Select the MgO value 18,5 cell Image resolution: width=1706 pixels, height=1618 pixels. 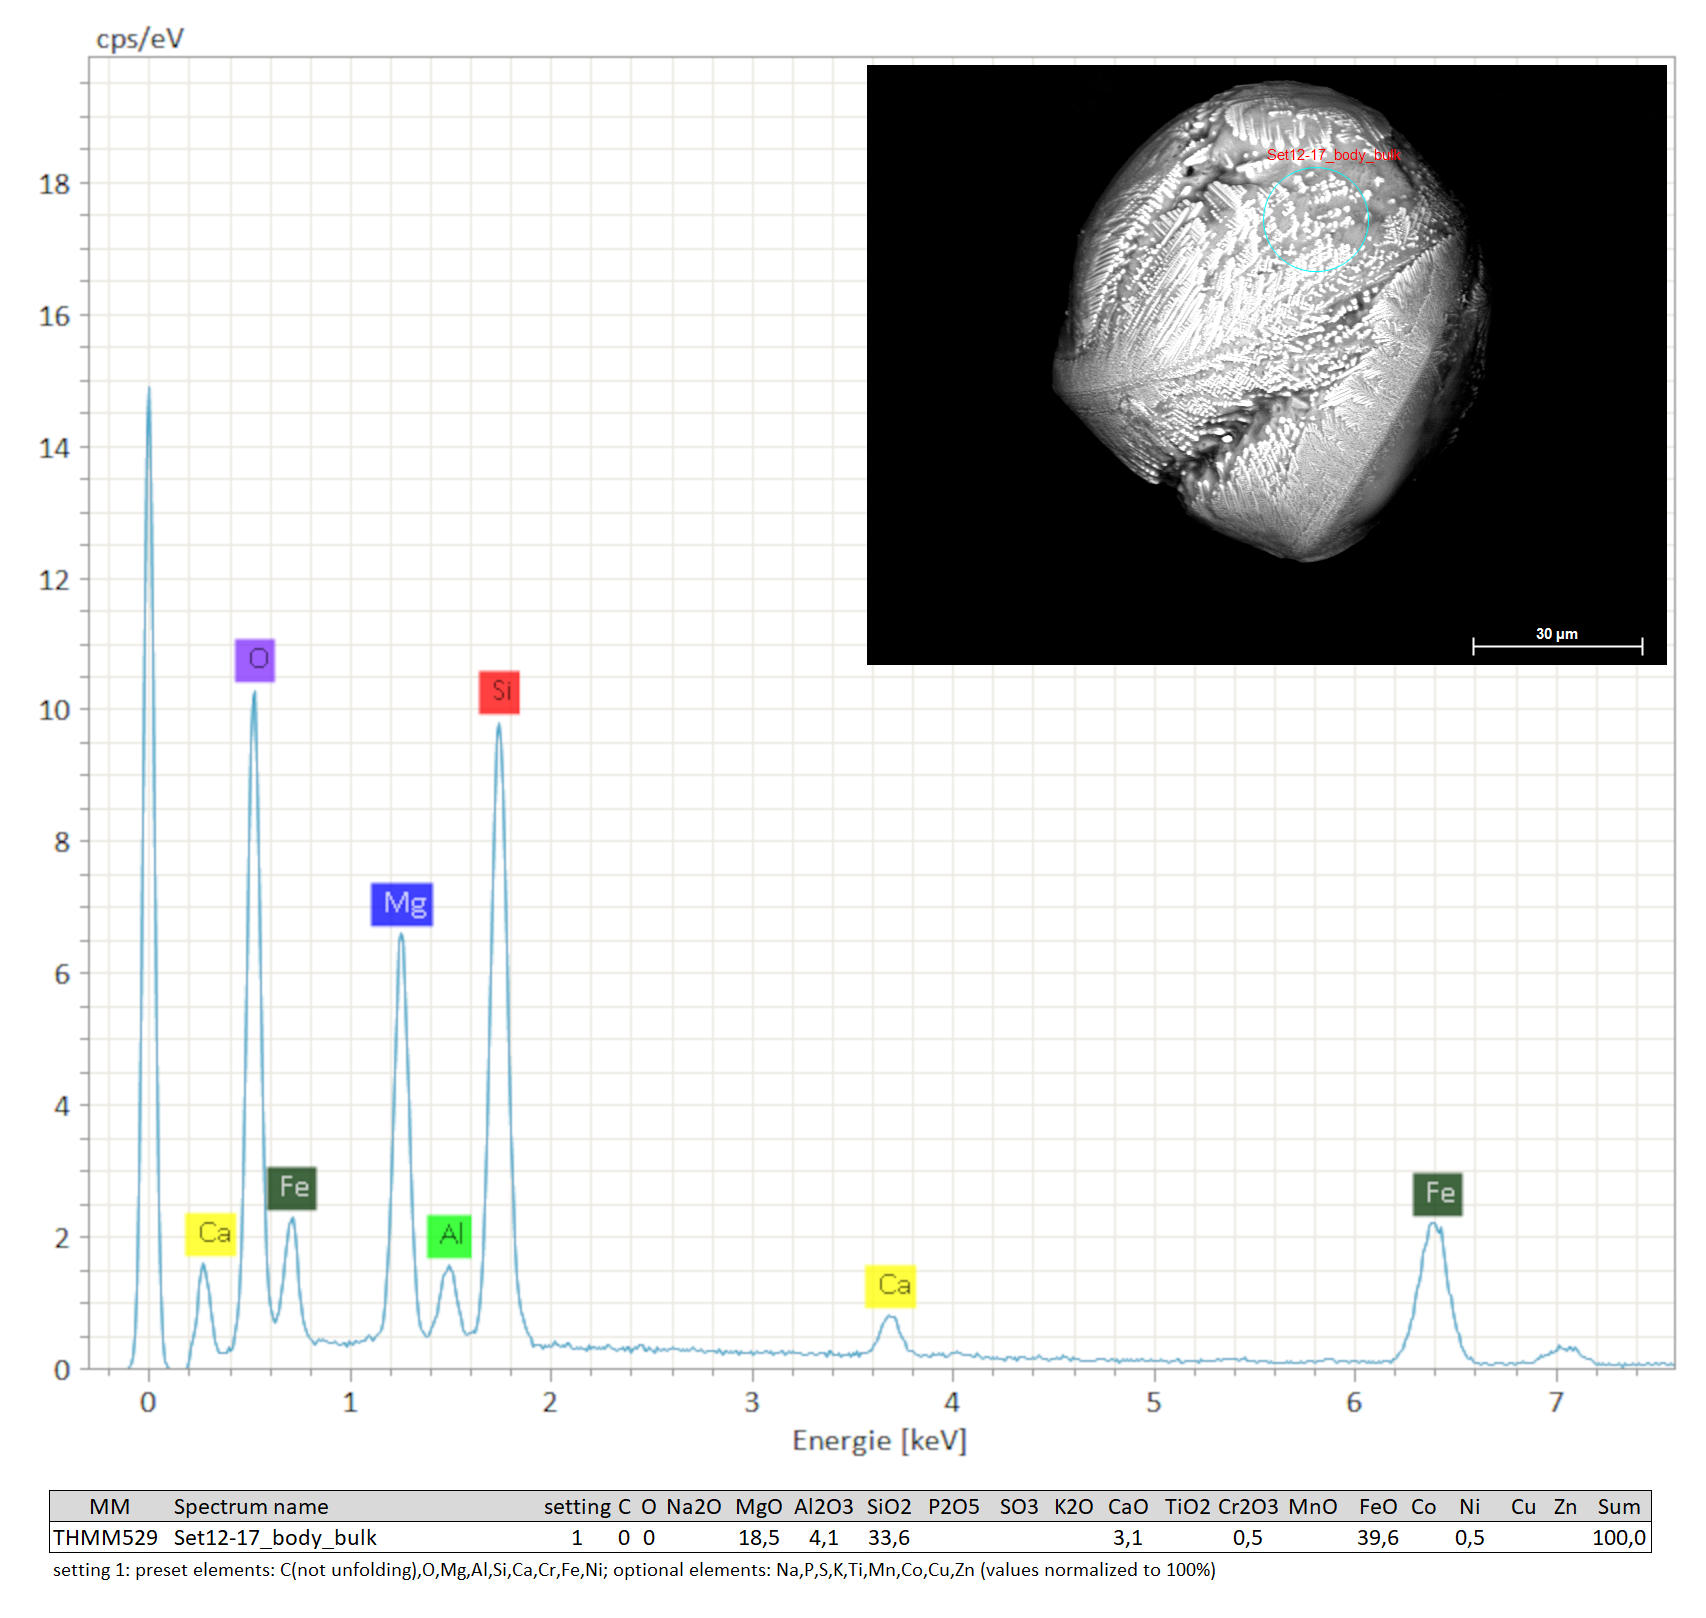tap(758, 1537)
